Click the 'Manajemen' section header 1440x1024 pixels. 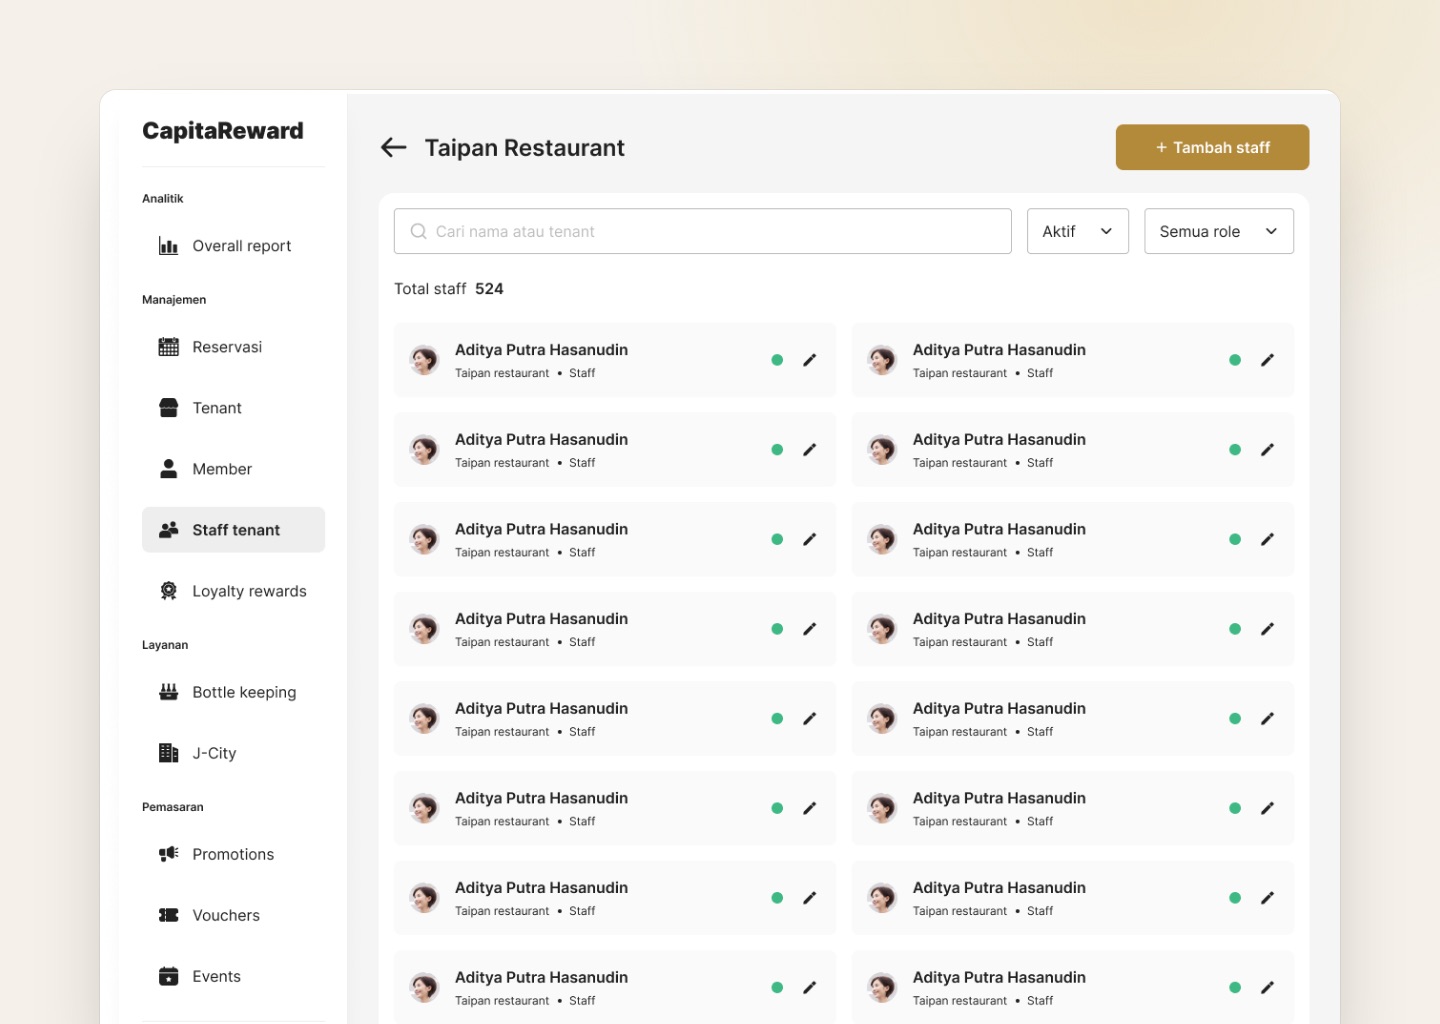[x=174, y=300]
